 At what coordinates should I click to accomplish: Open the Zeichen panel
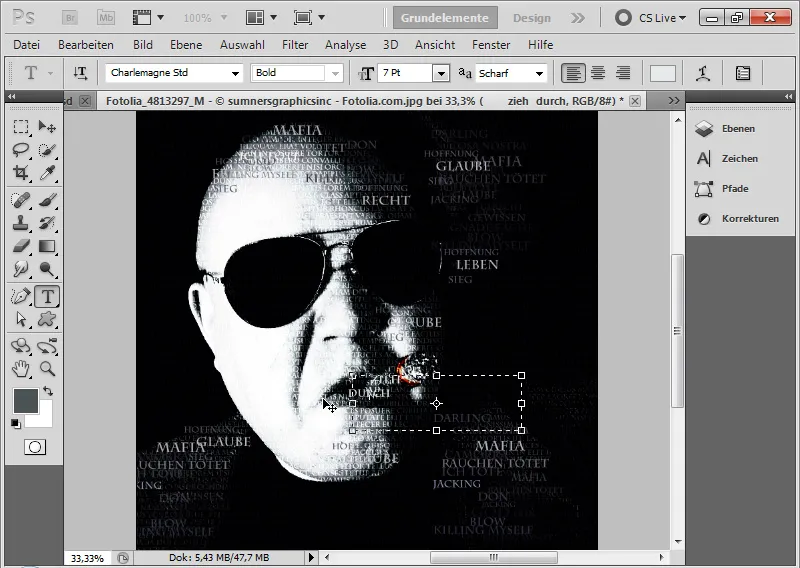[739, 159]
